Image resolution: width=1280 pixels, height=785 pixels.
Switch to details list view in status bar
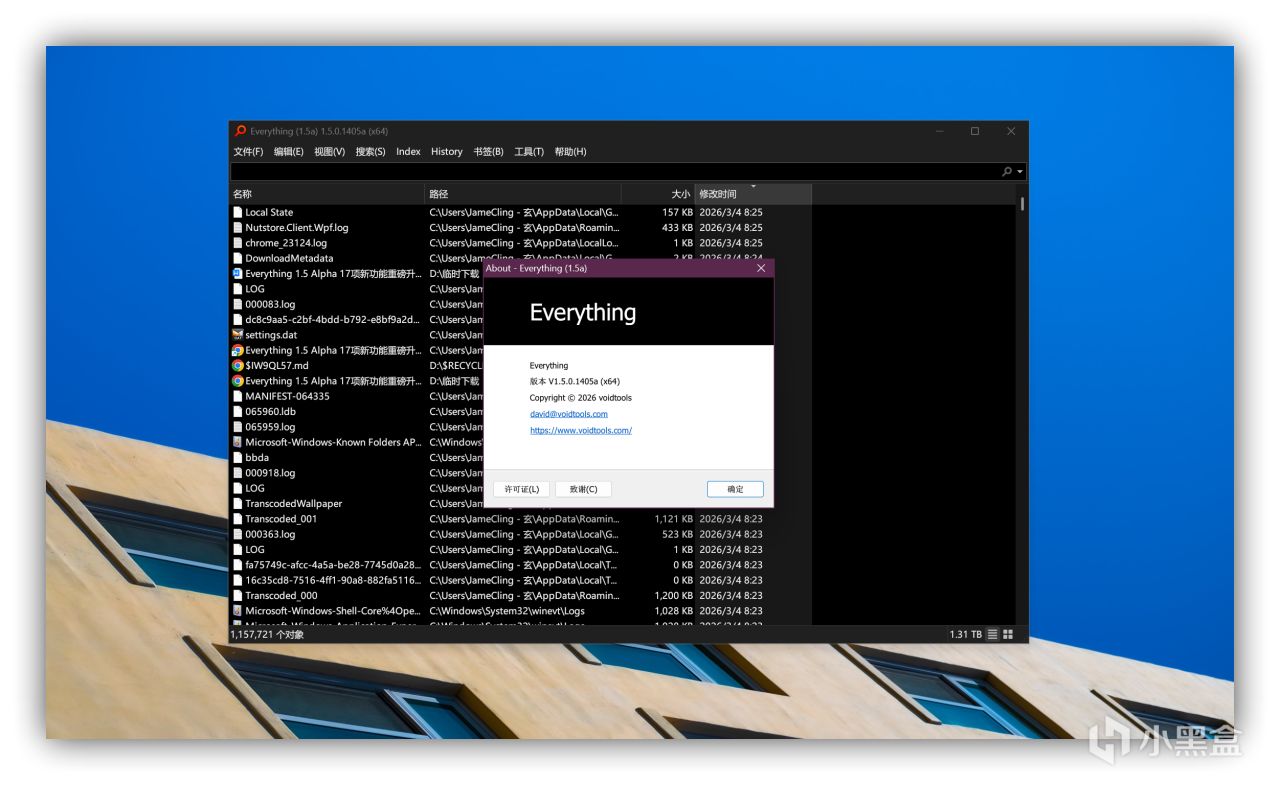993,634
